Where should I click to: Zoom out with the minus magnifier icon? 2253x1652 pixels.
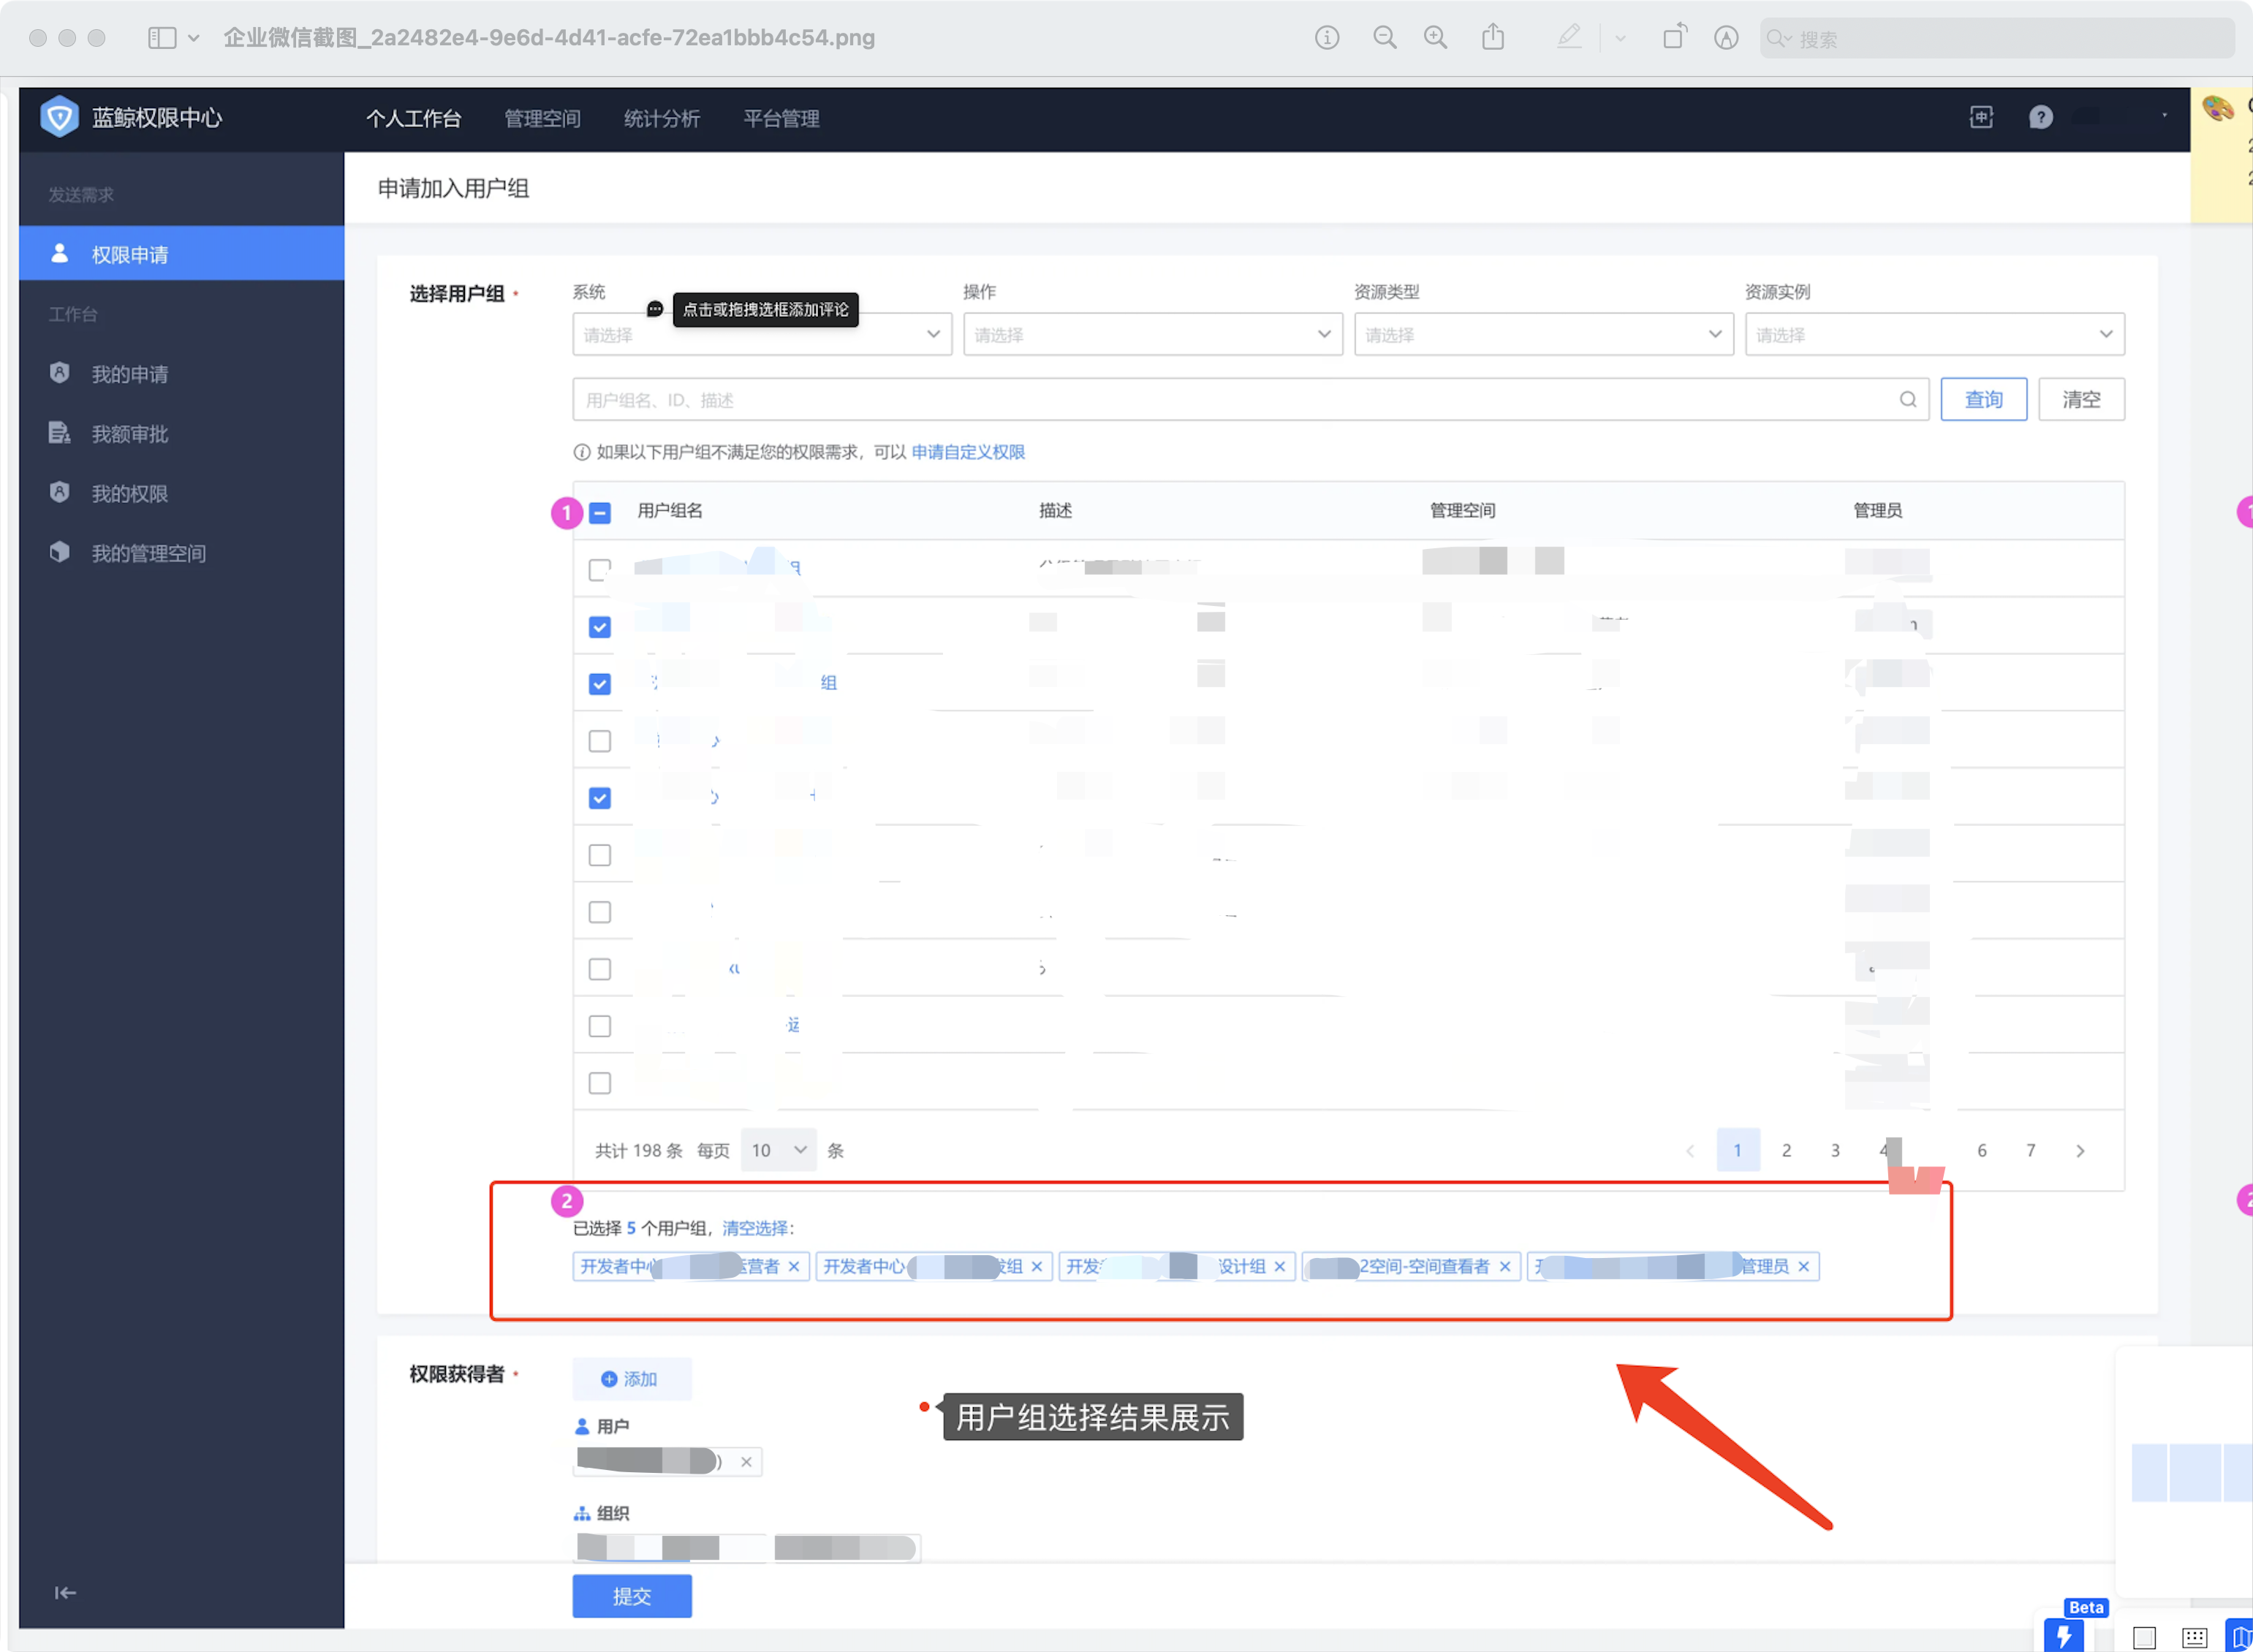point(1384,38)
